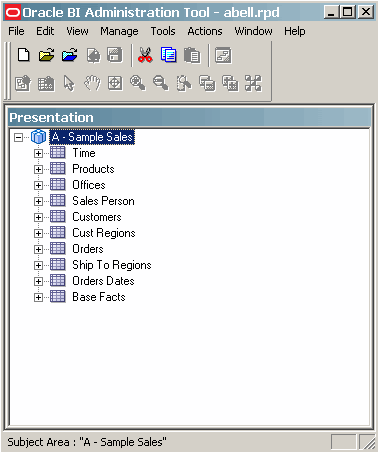Choose the Pan hand tool

[x=92, y=83]
